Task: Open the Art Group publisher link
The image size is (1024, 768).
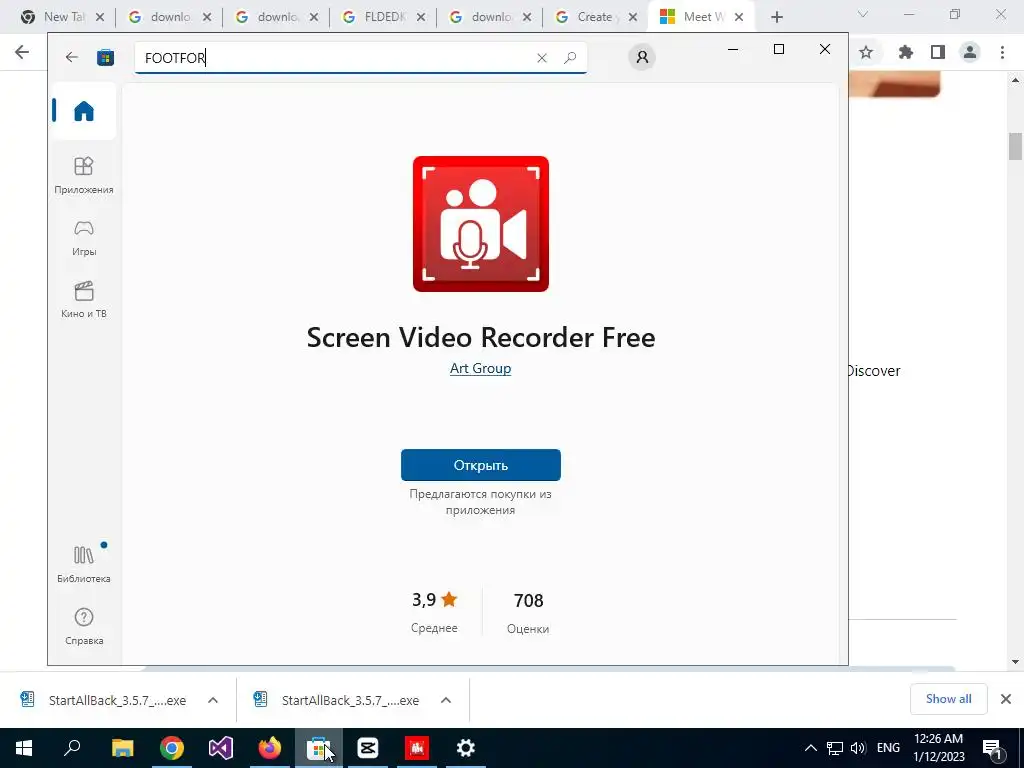Action: (481, 368)
